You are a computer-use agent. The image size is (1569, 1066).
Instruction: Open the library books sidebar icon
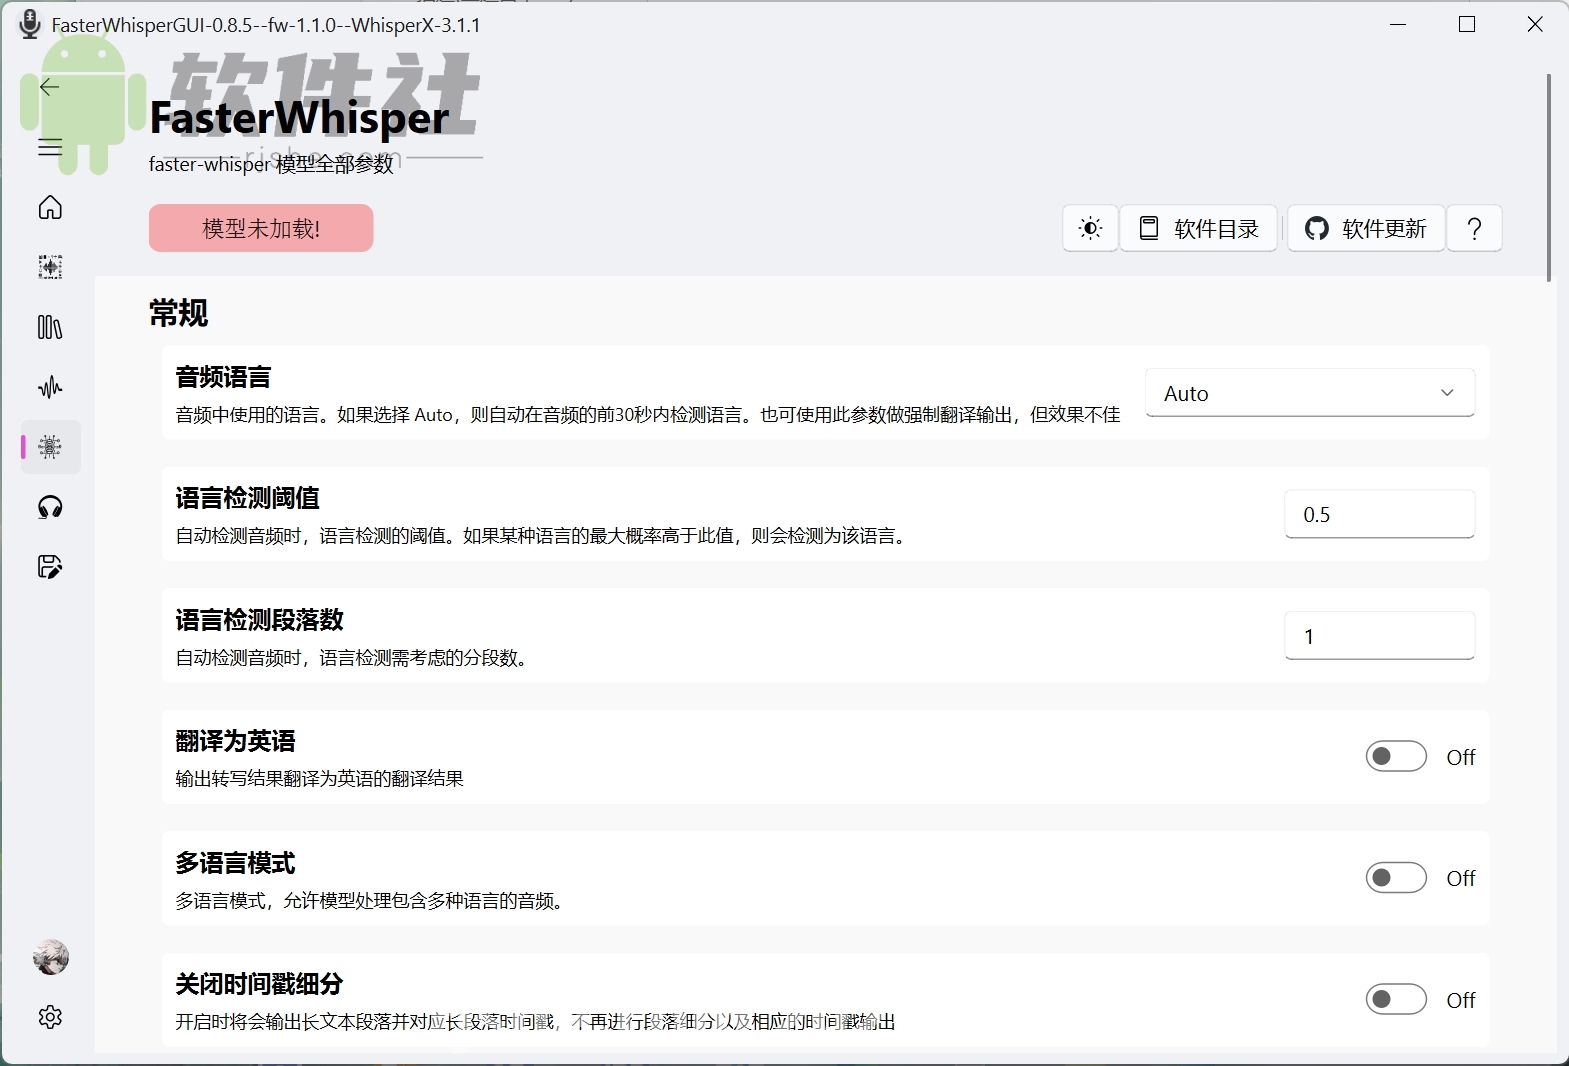50,327
